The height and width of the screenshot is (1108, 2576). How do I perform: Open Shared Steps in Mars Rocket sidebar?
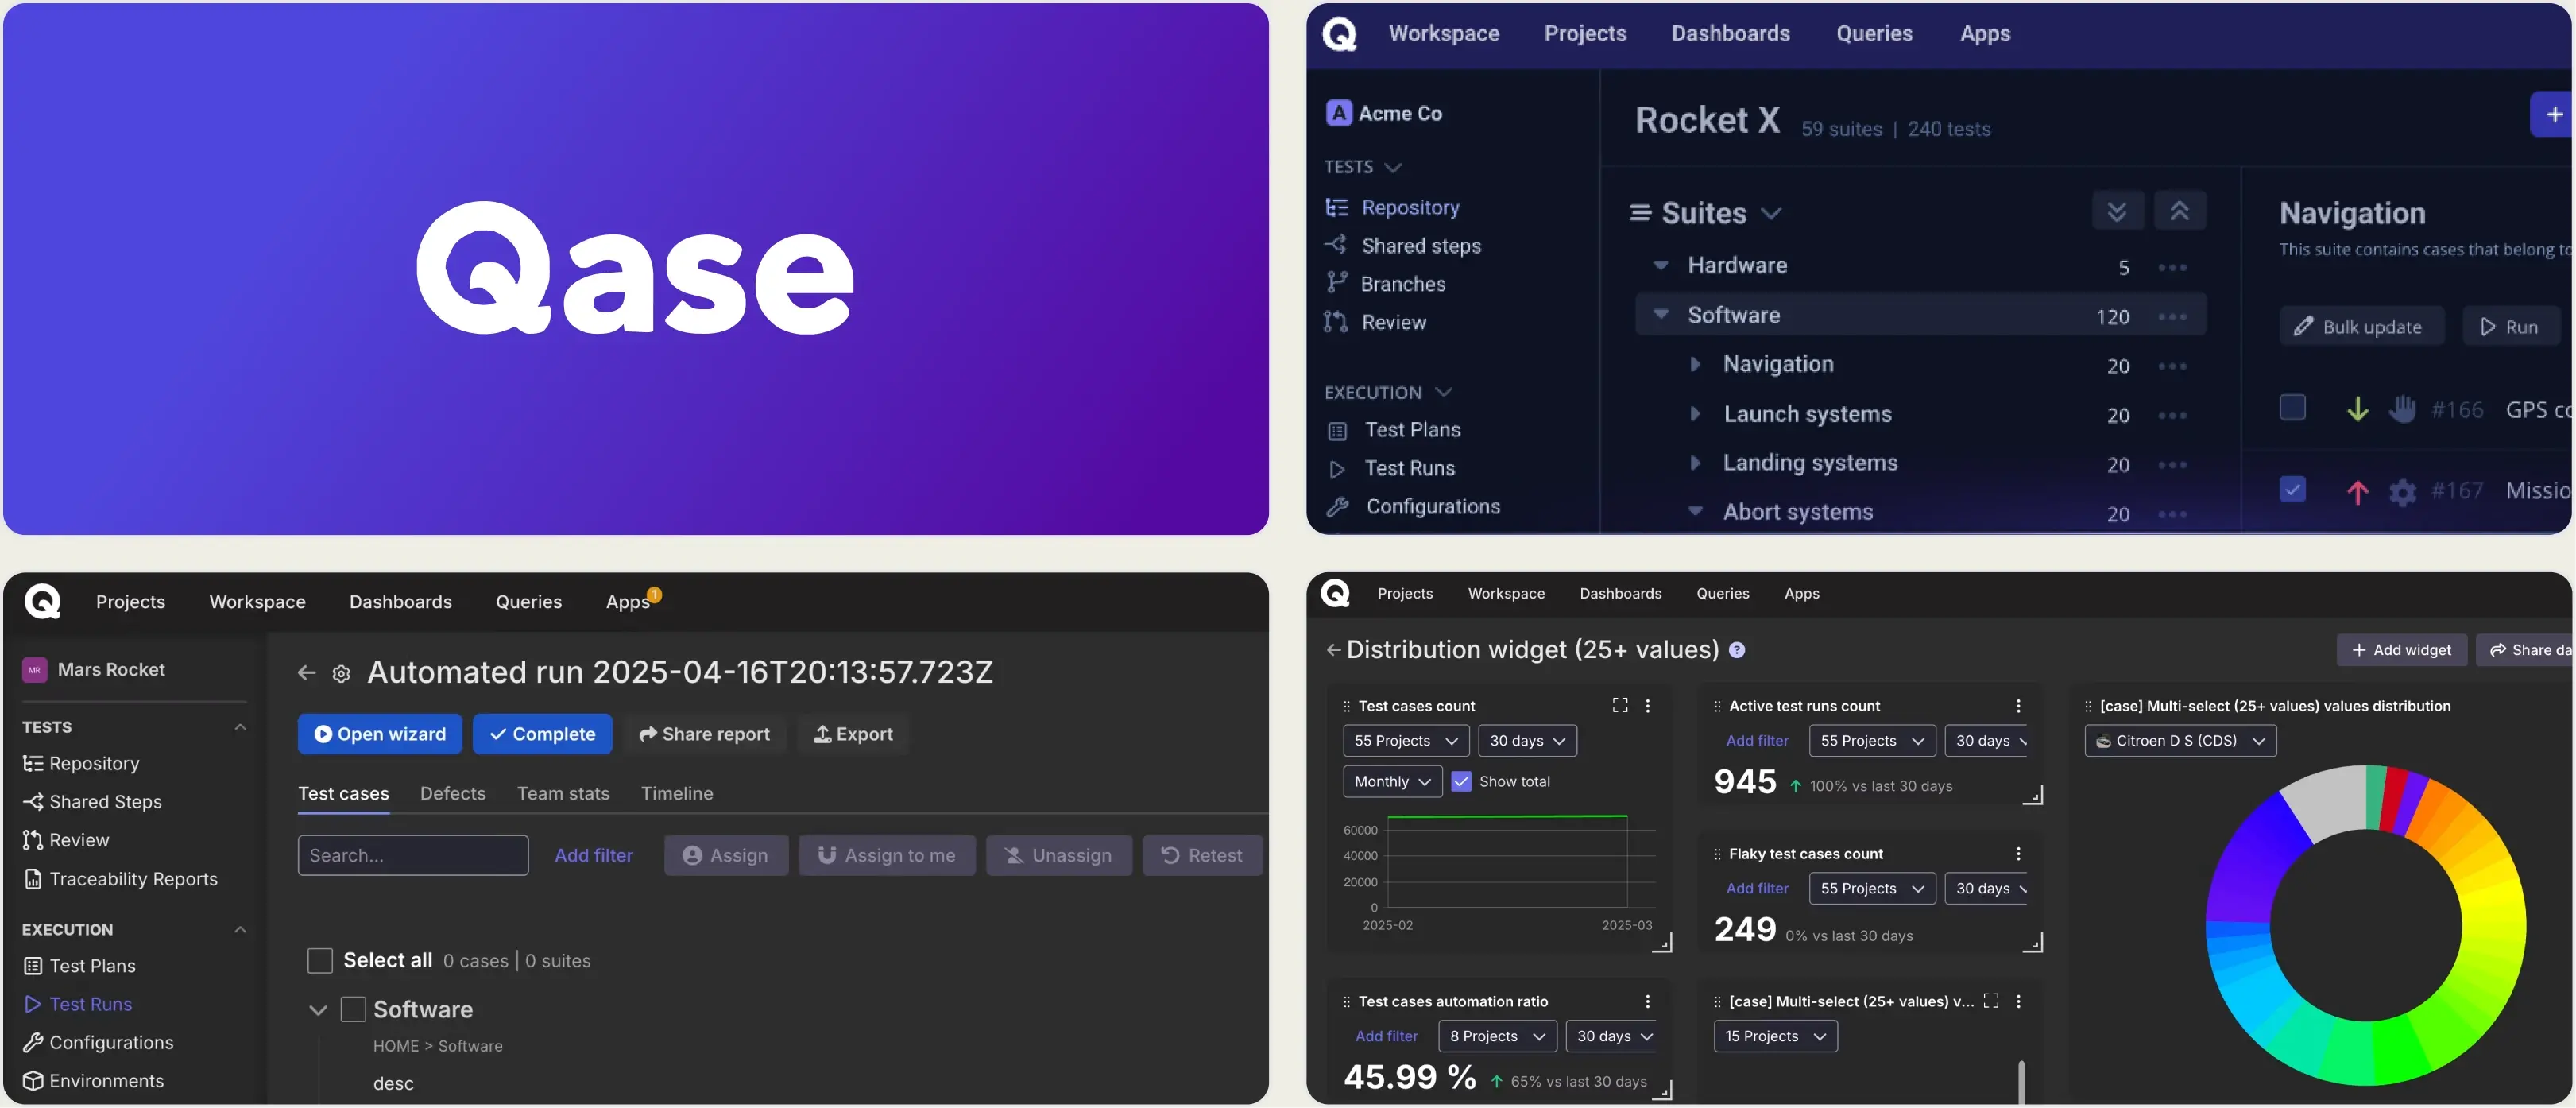(92, 802)
